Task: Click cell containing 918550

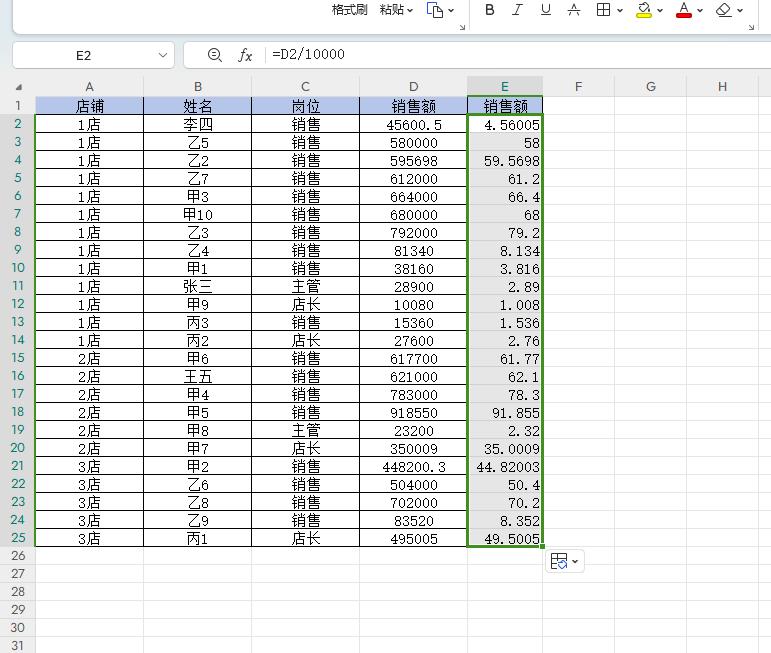Action: point(414,413)
